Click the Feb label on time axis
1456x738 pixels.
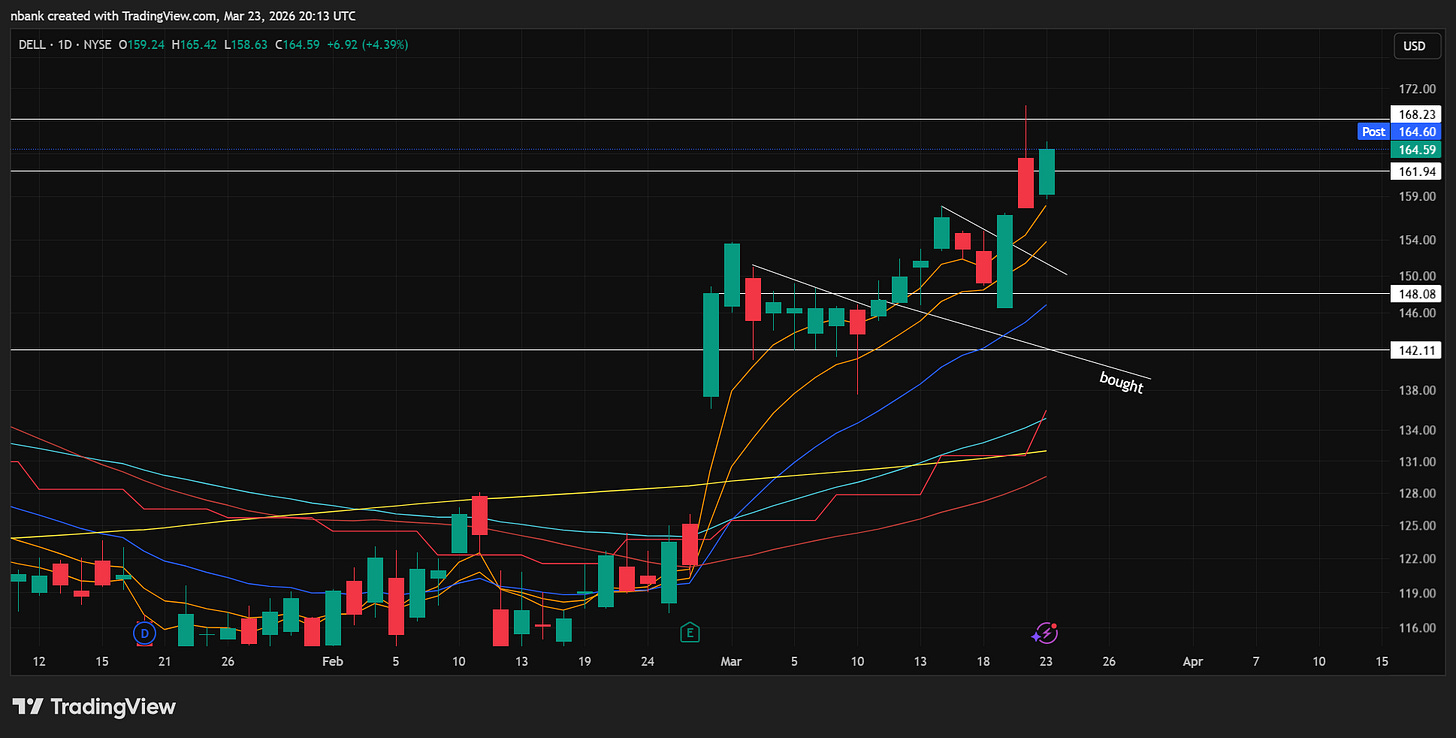332,662
